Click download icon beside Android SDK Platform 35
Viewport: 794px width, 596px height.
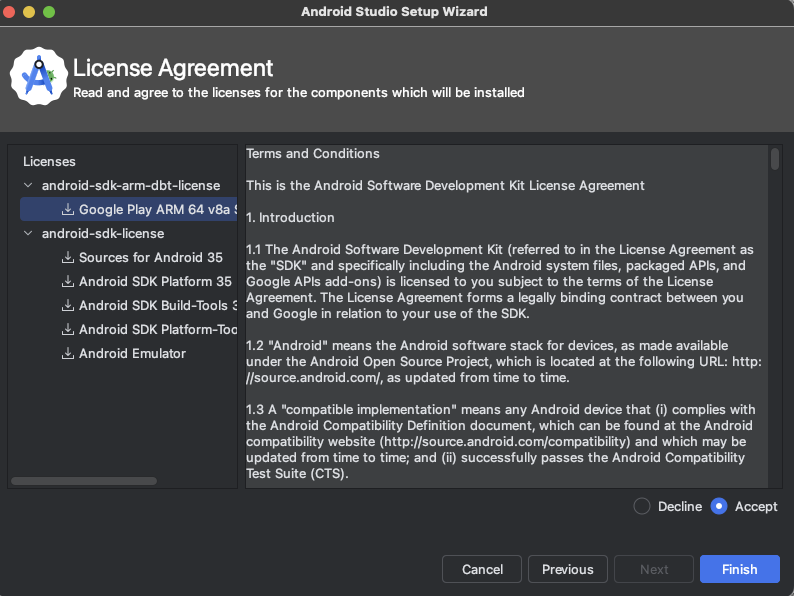[x=68, y=281]
